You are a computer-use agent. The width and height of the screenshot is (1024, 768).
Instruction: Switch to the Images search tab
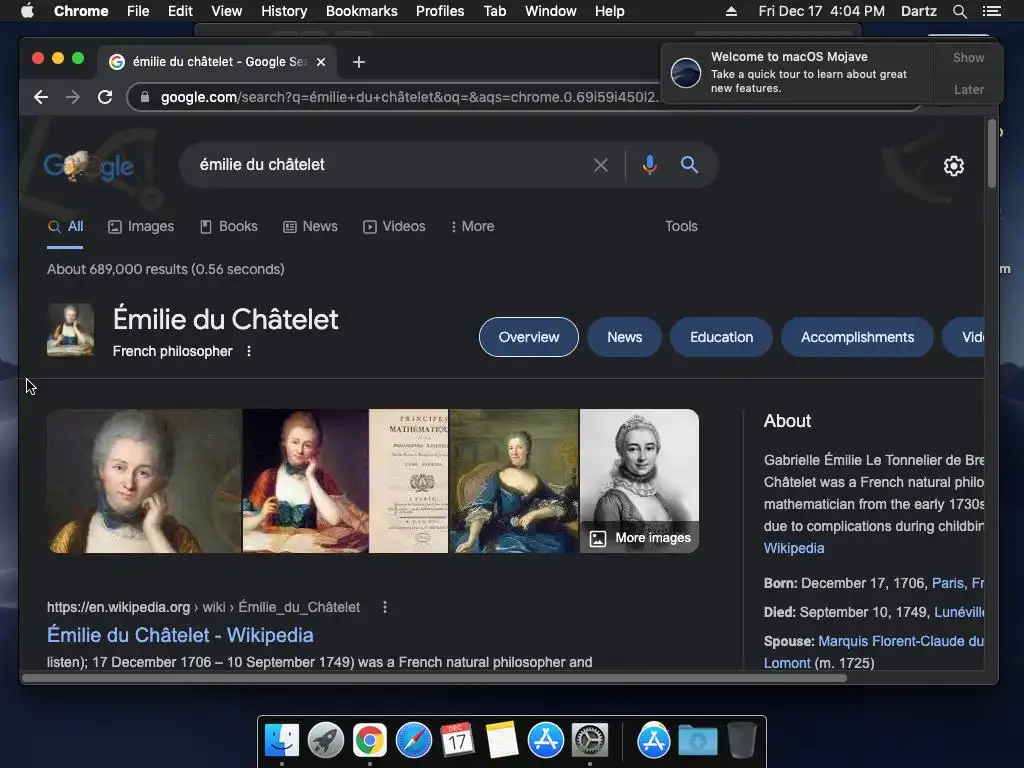(141, 227)
